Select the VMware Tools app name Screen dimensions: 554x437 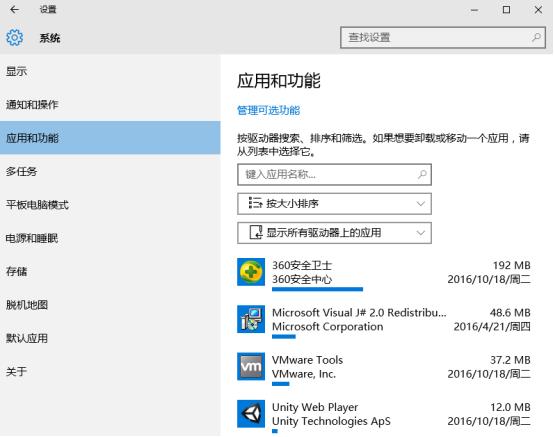click(307, 360)
